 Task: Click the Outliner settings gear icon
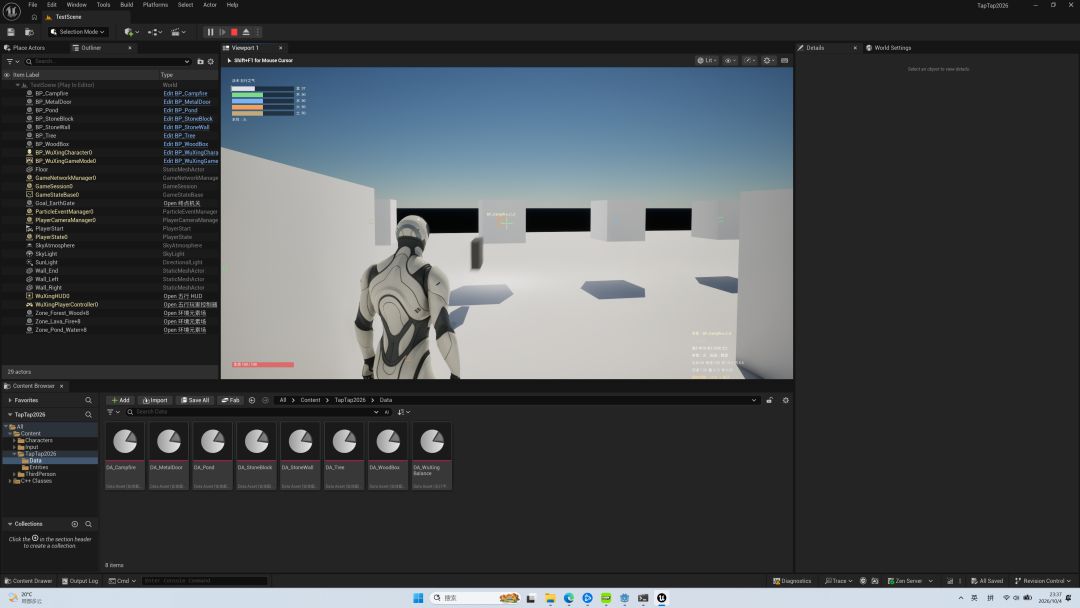(x=211, y=61)
